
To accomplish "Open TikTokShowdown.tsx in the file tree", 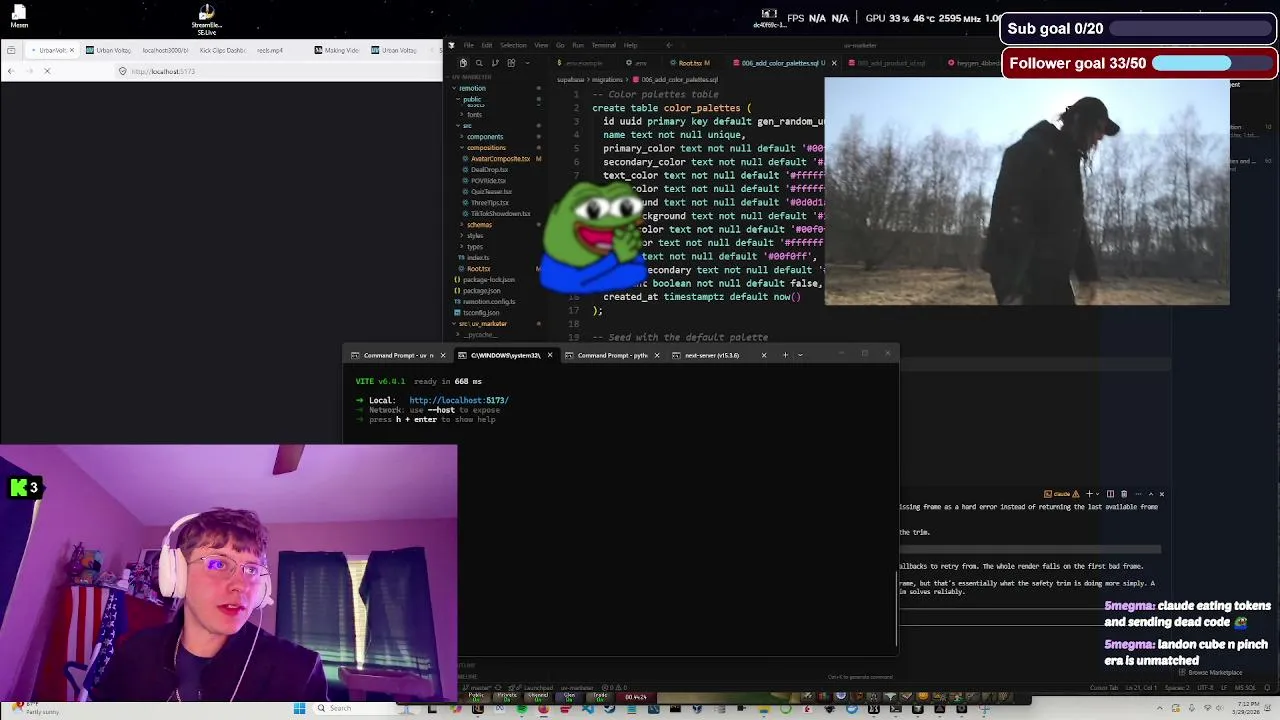I will (500, 214).
